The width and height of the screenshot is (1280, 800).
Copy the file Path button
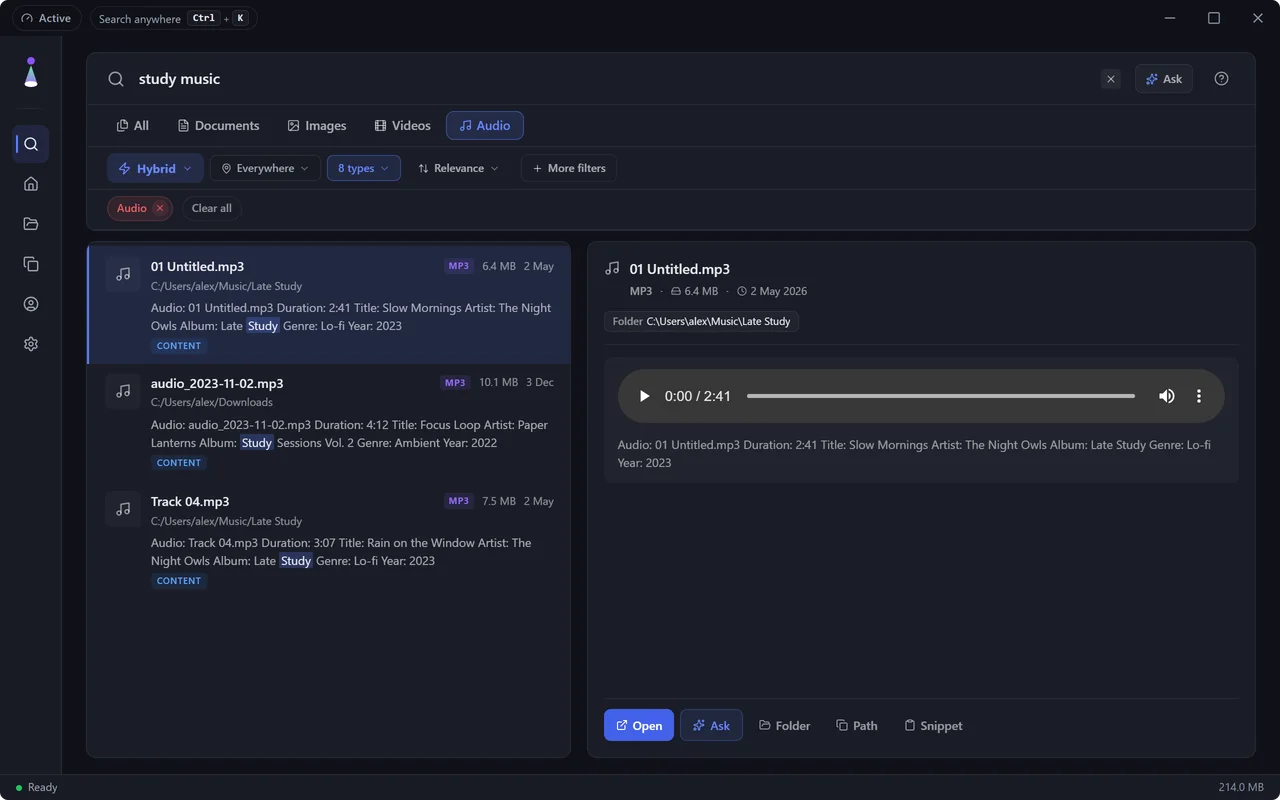(x=857, y=725)
